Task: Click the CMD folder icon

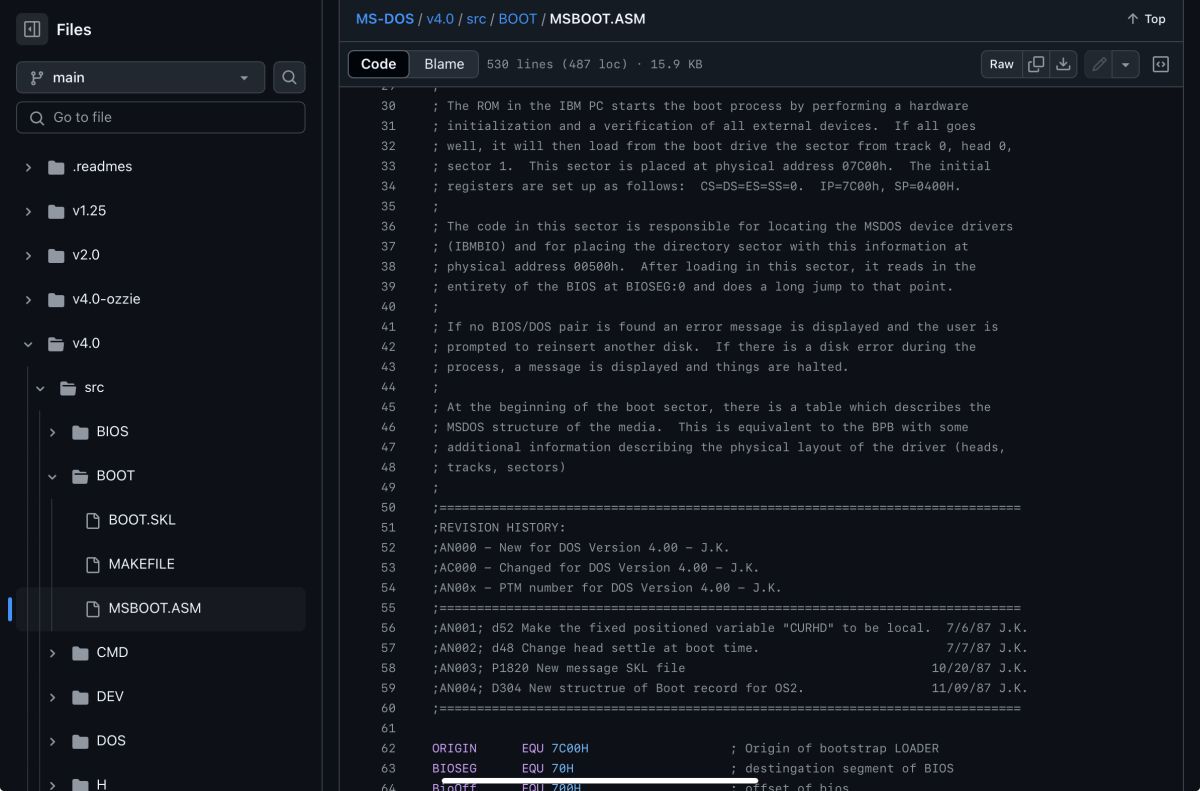Action: (x=81, y=652)
